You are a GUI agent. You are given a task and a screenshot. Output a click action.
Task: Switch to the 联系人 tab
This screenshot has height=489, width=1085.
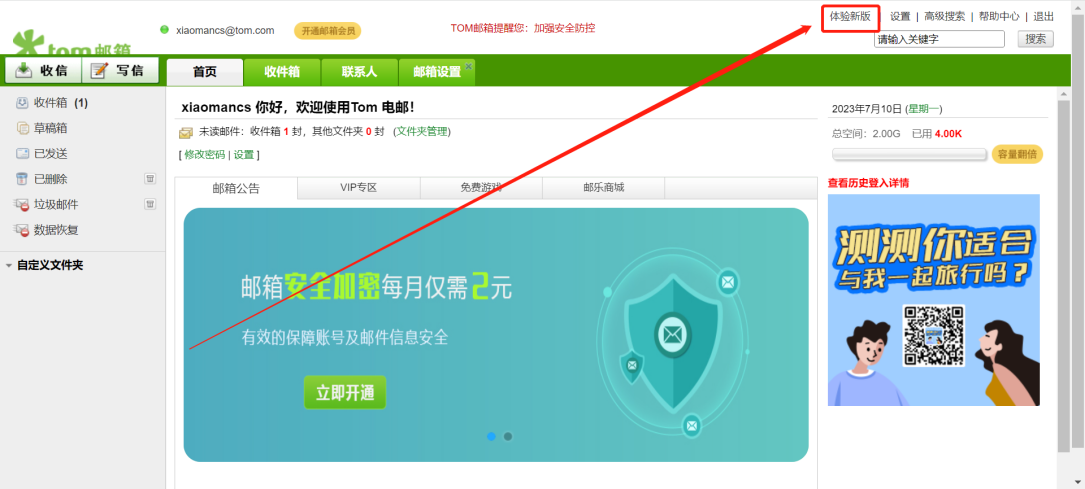[359, 72]
